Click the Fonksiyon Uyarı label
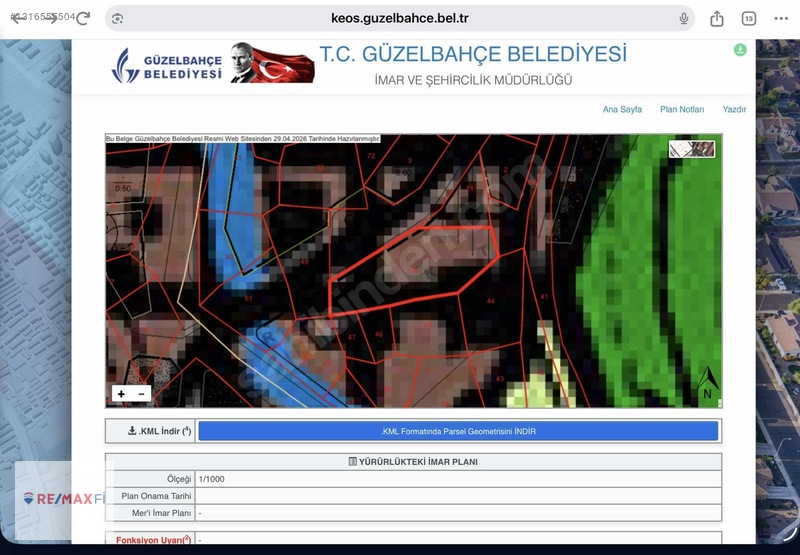 pyautogui.click(x=154, y=539)
